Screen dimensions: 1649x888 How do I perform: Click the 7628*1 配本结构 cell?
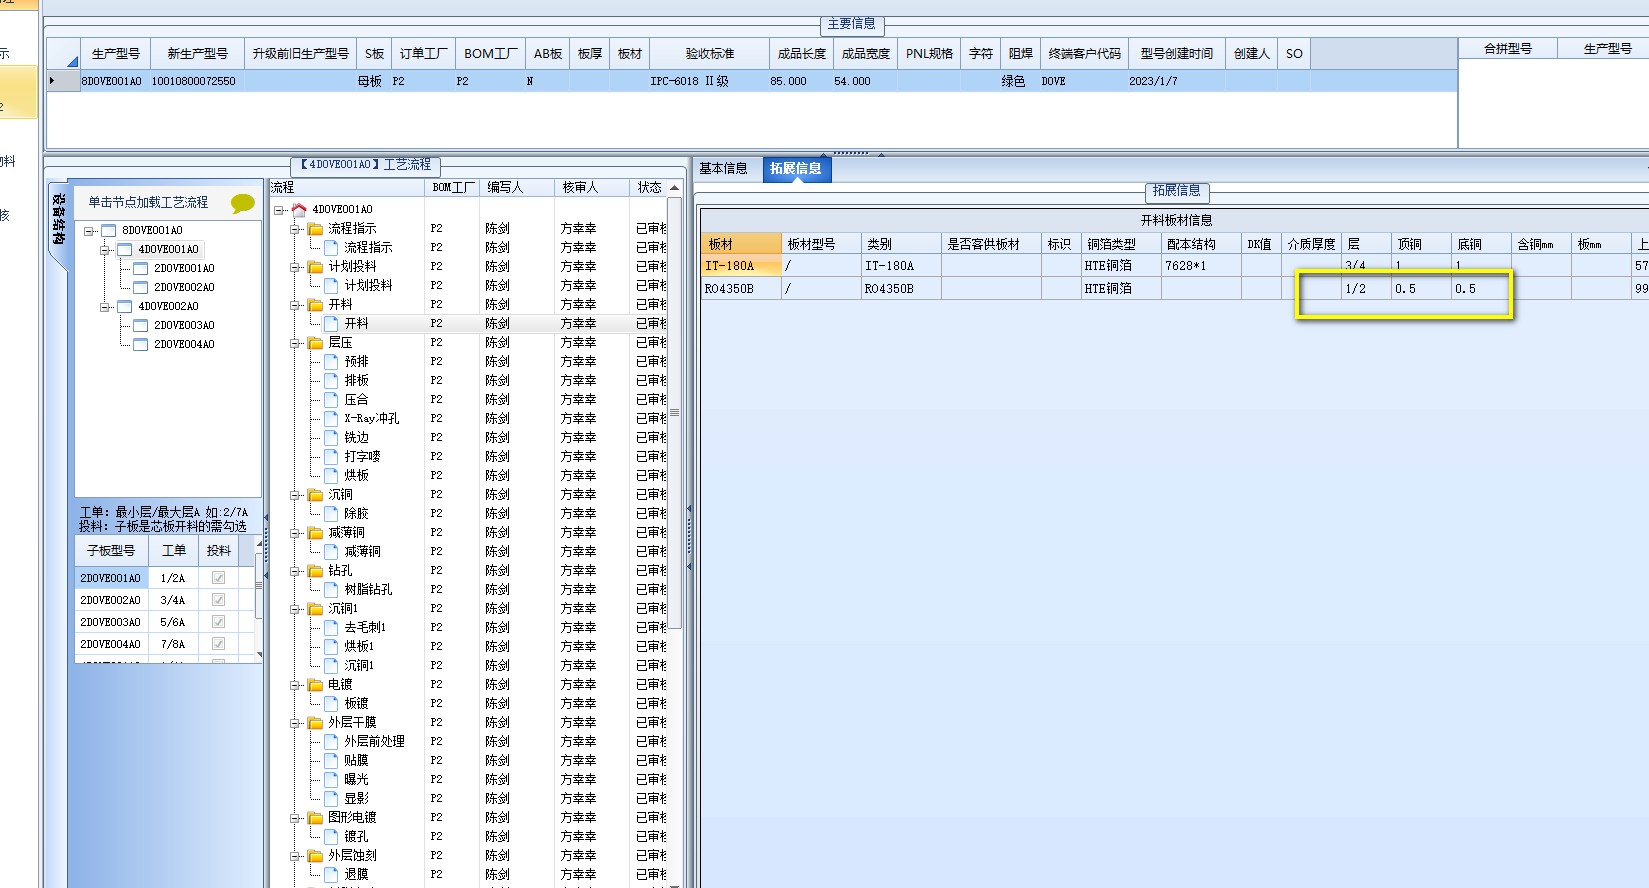(1201, 266)
